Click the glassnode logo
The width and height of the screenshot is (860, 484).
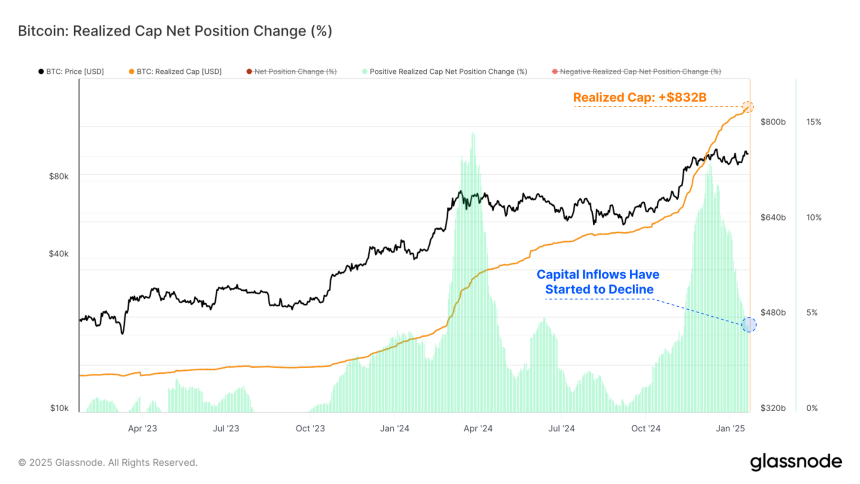click(796, 462)
